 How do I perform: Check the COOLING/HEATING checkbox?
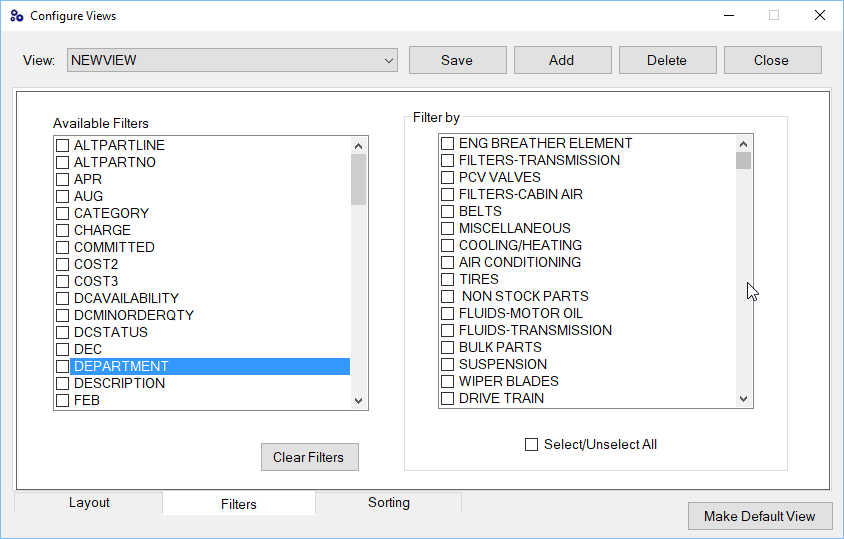point(447,246)
